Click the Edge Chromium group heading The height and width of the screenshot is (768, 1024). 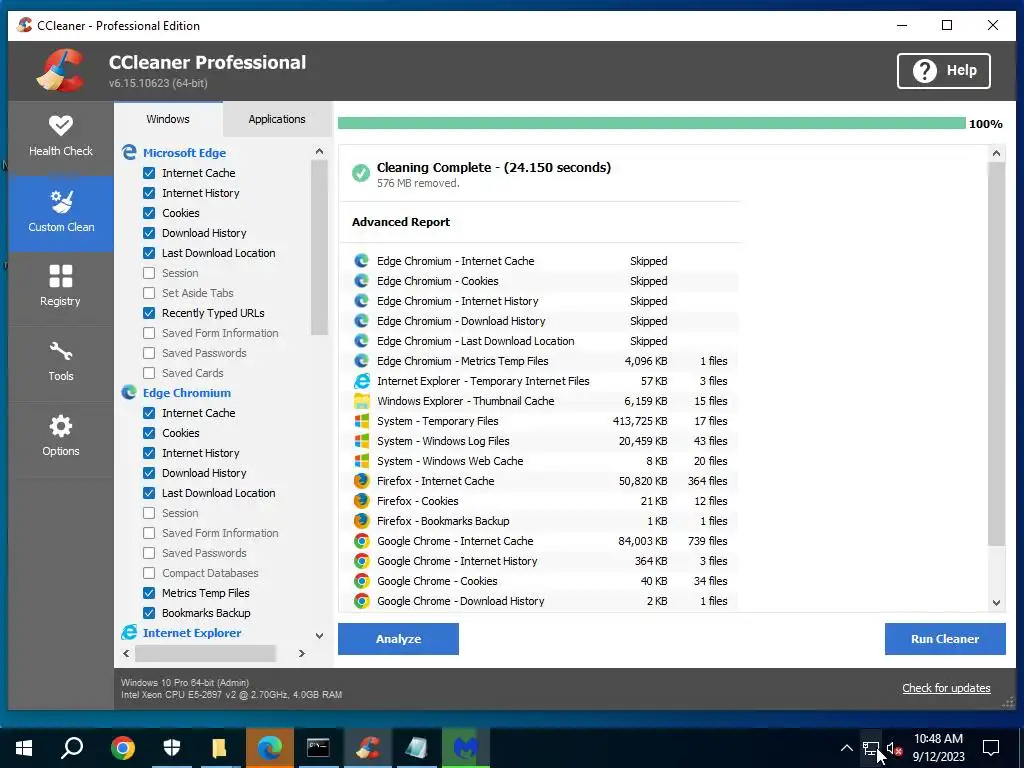(187, 392)
